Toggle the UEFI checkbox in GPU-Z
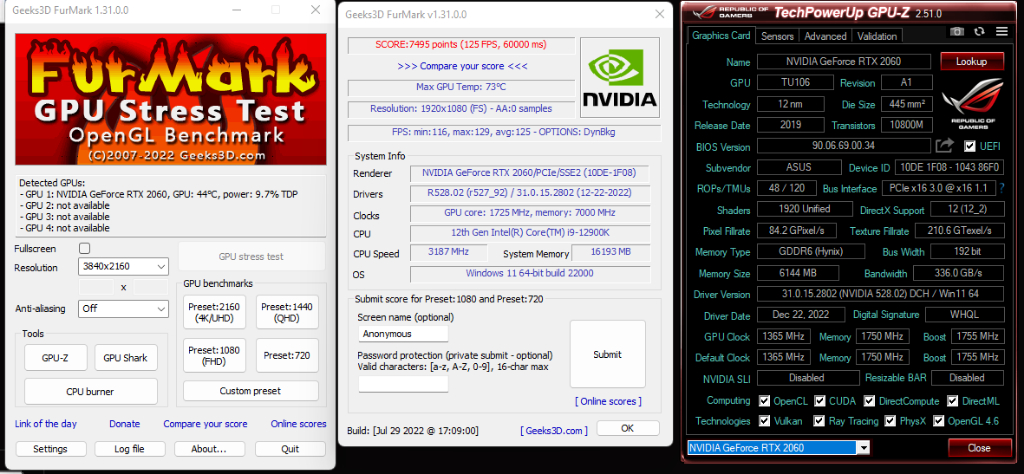The width and height of the screenshot is (1024, 474). click(x=970, y=146)
